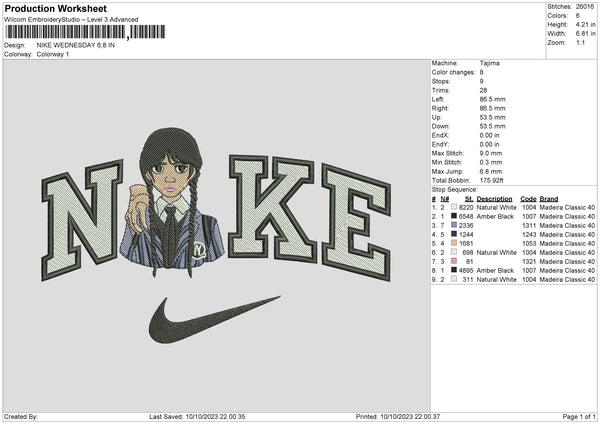Click the 'EndX:' label
The width and height of the screenshot is (600, 424).
440,135
